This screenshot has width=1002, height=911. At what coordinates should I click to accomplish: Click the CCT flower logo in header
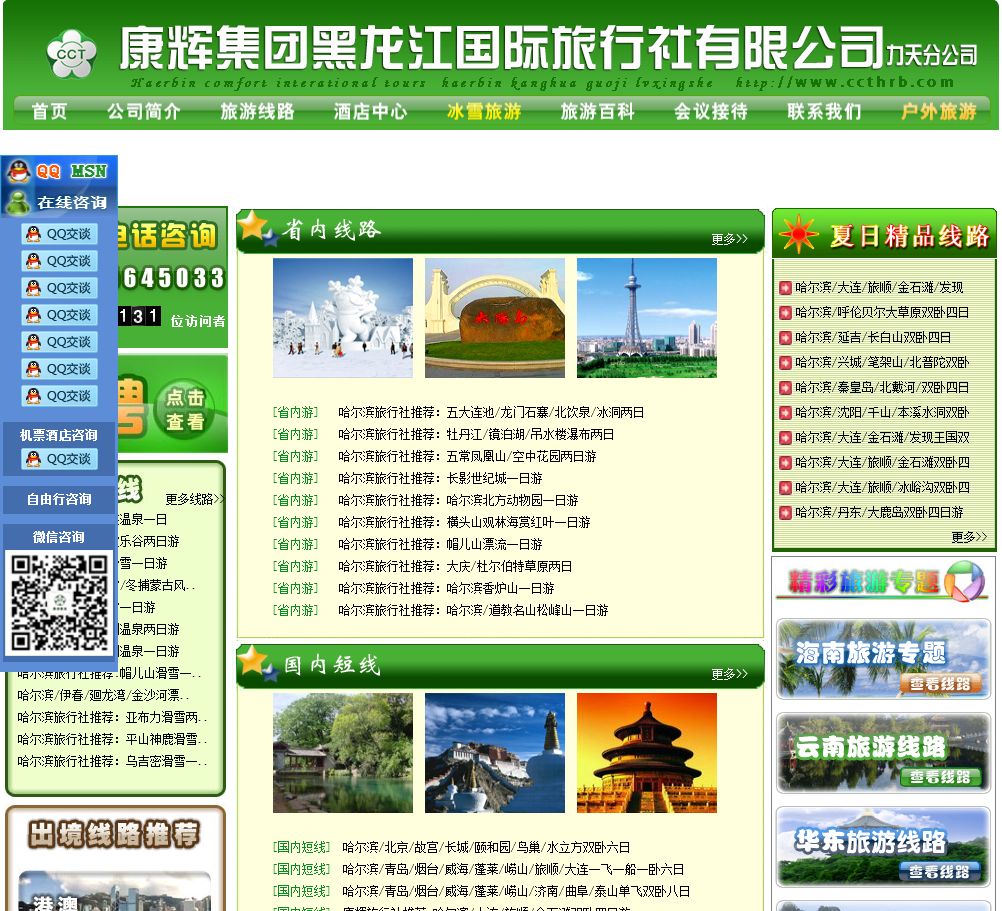pyautogui.click(x=71, y=54)
